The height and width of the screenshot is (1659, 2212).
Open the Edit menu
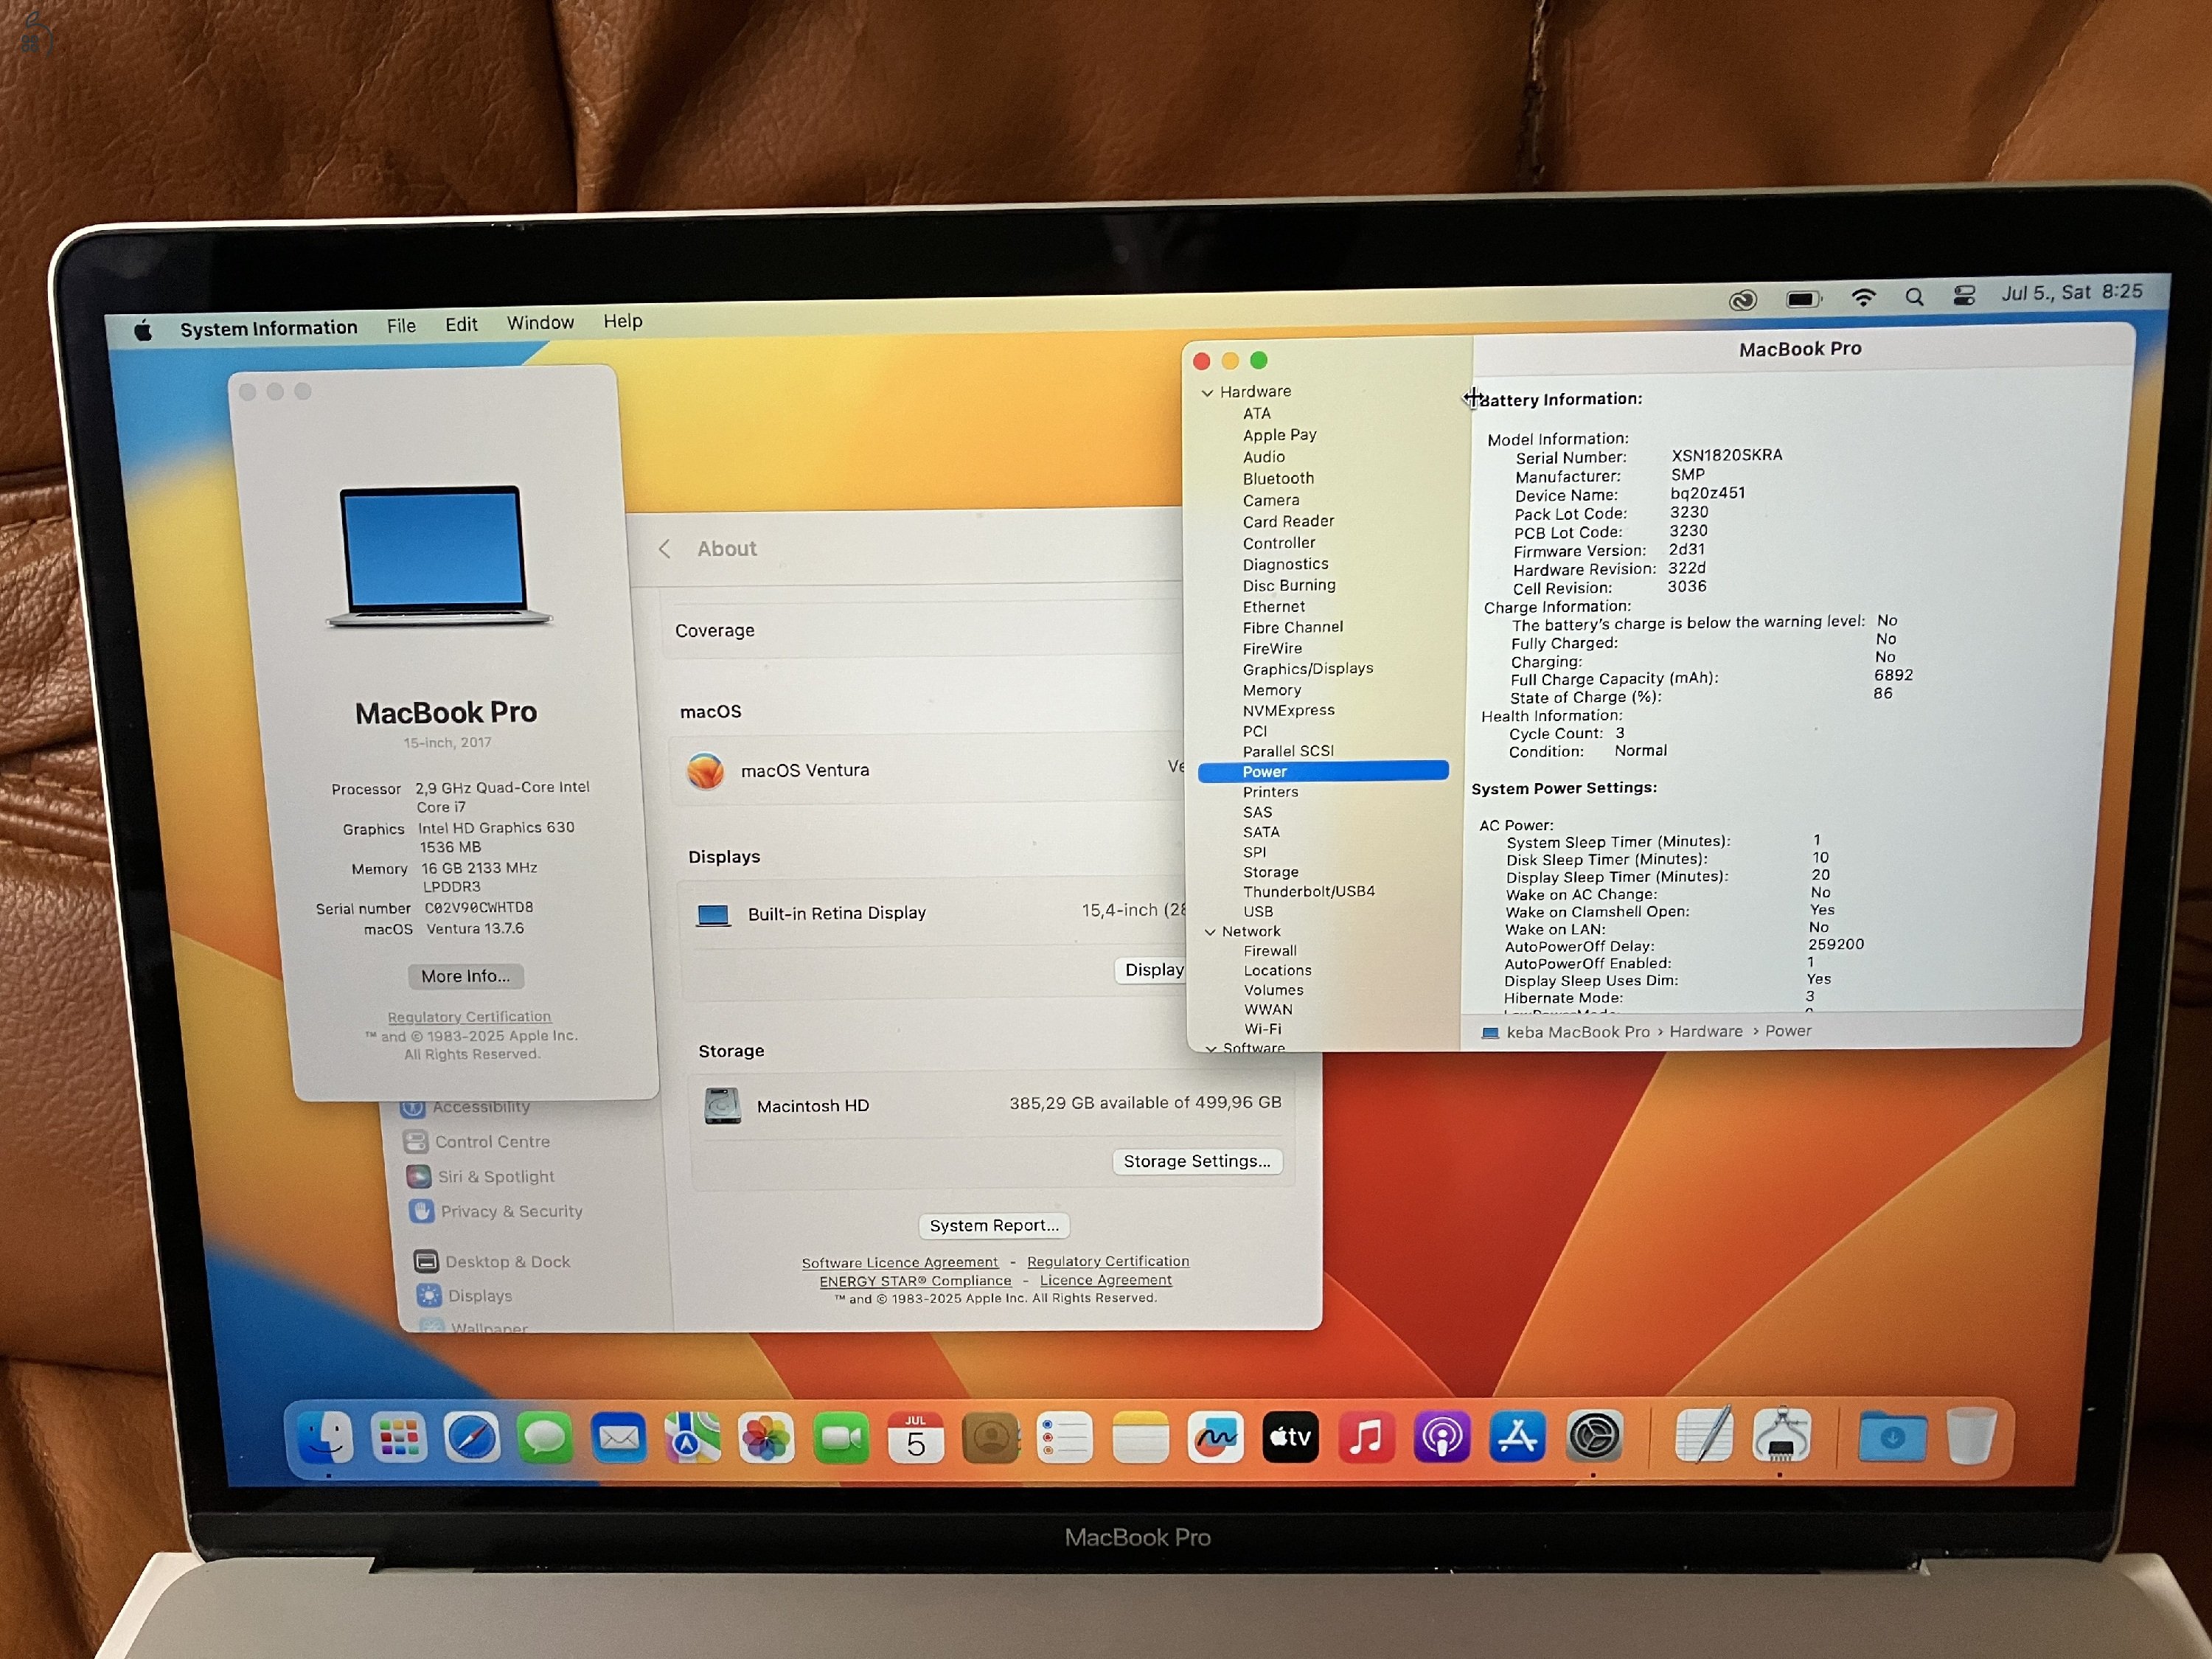(461, 325)
